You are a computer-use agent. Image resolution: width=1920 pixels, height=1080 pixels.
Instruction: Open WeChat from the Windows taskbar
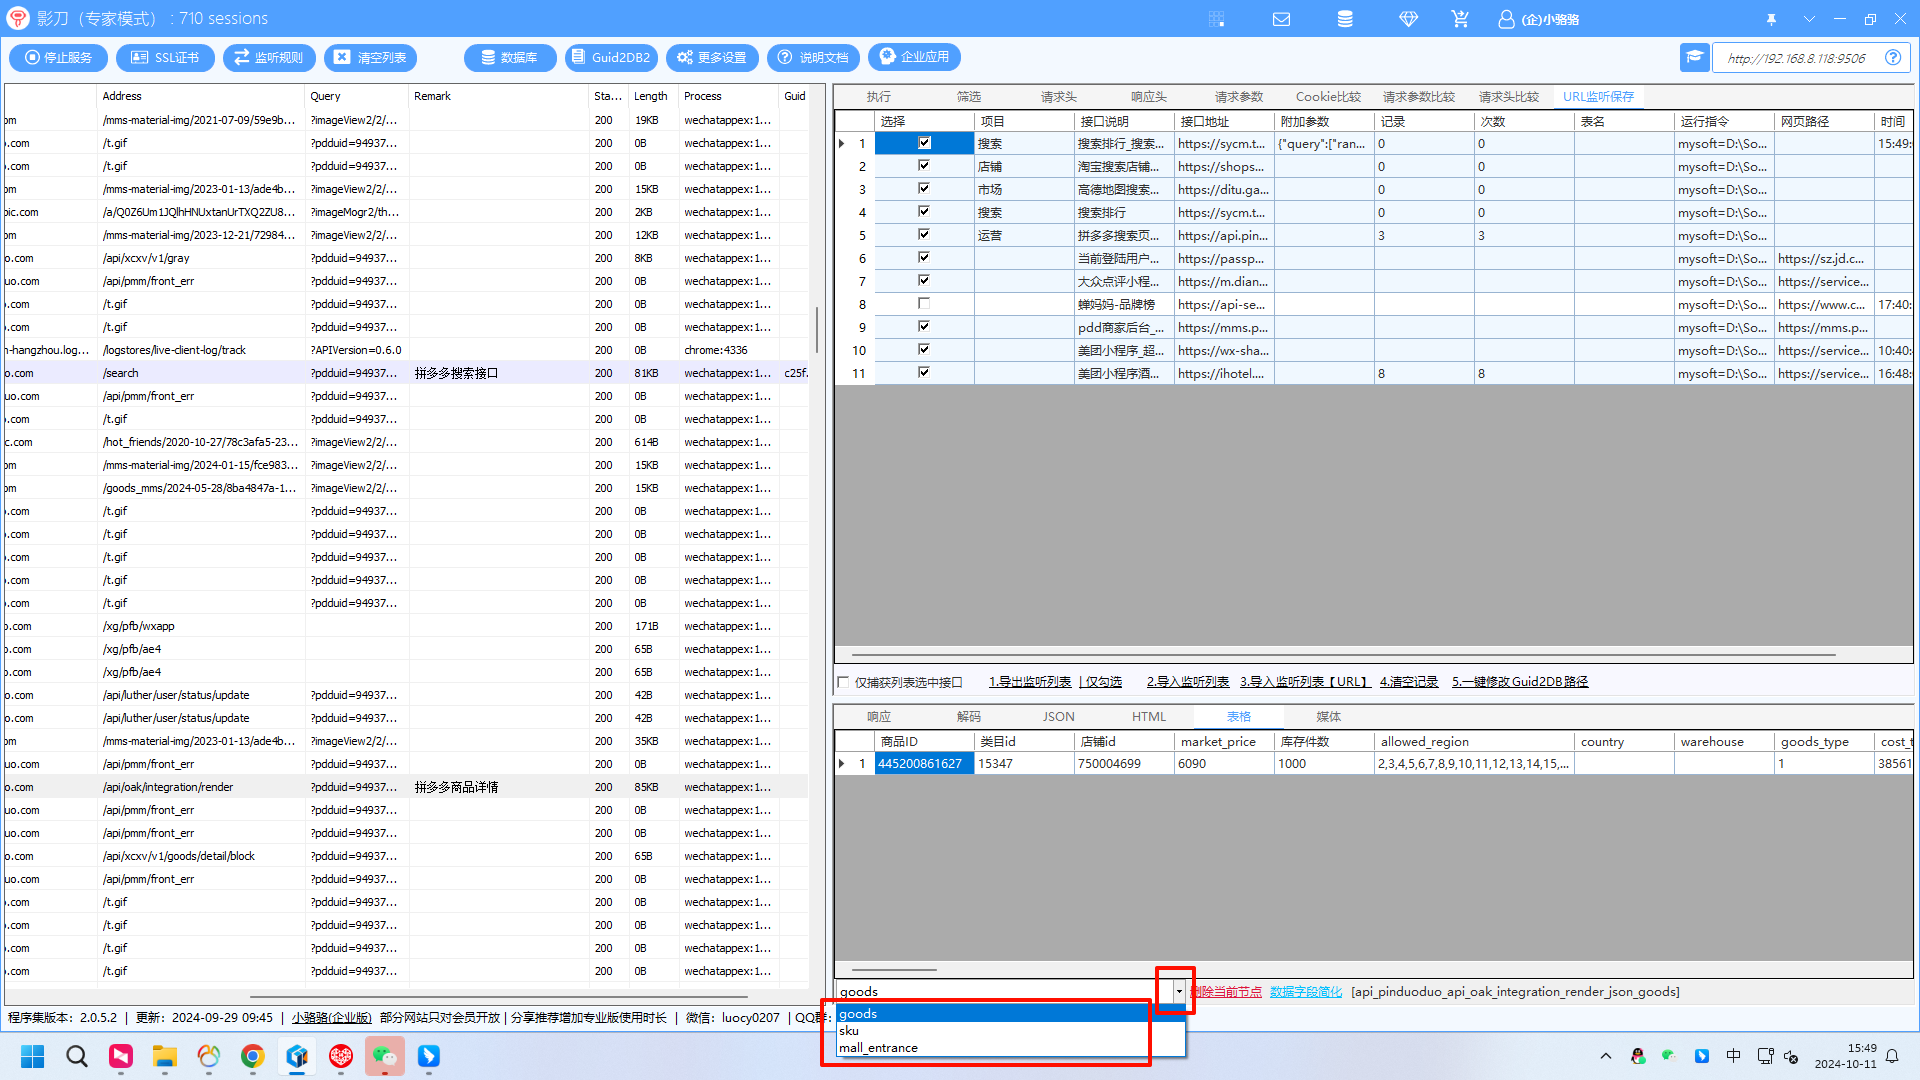coord(384,1056)
